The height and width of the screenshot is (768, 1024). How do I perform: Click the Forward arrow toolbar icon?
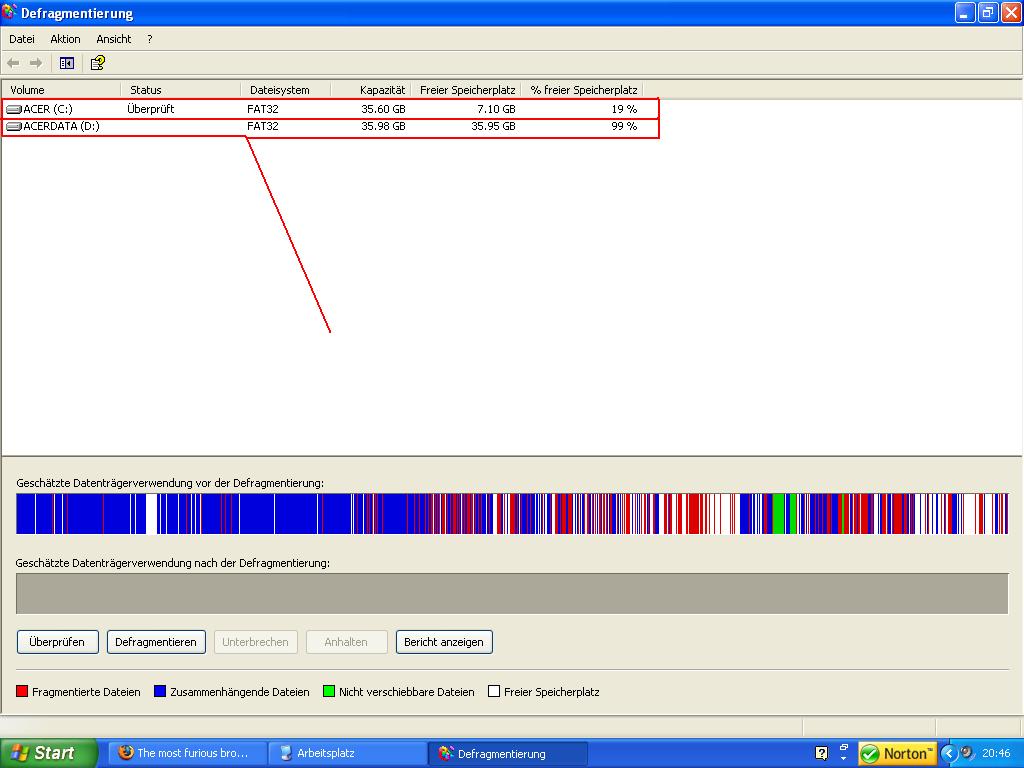click(x=36, y=63)
